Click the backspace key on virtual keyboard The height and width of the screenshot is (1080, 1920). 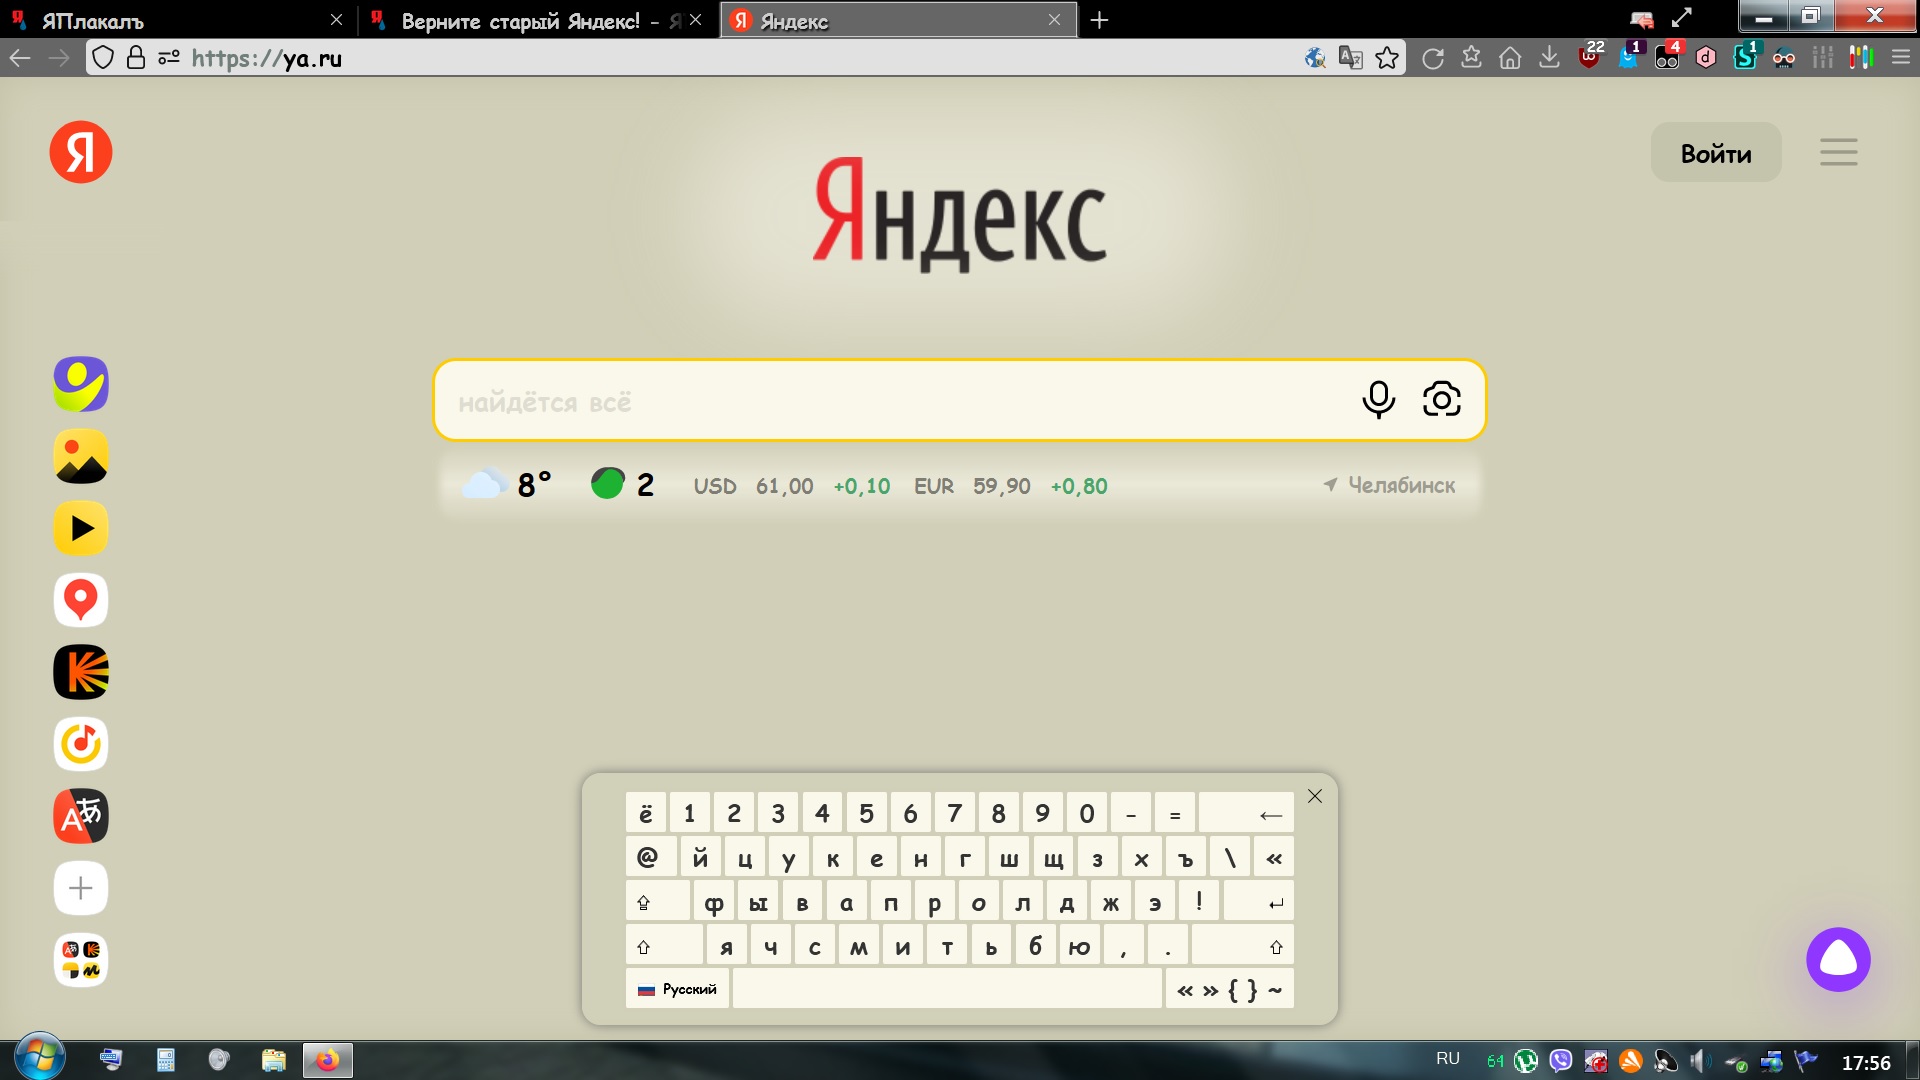(1246, 814)
